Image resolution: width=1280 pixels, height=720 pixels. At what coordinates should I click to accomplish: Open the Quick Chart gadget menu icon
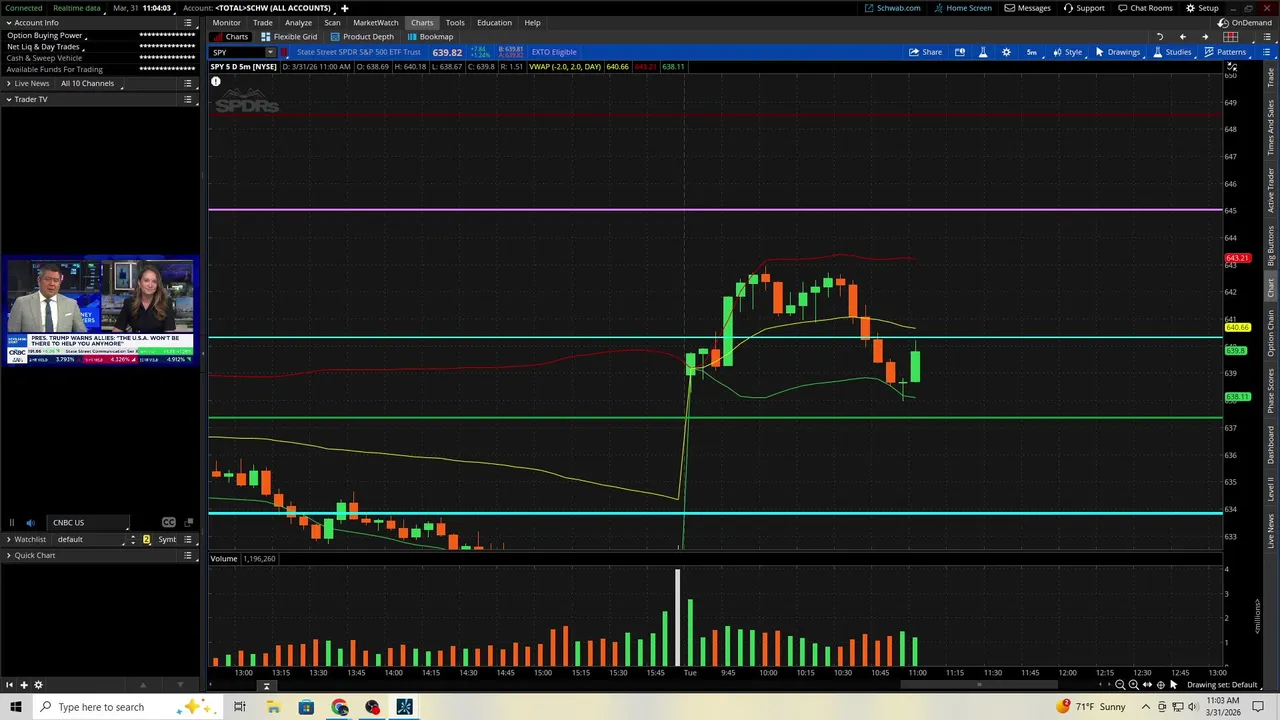click(187, 555)
